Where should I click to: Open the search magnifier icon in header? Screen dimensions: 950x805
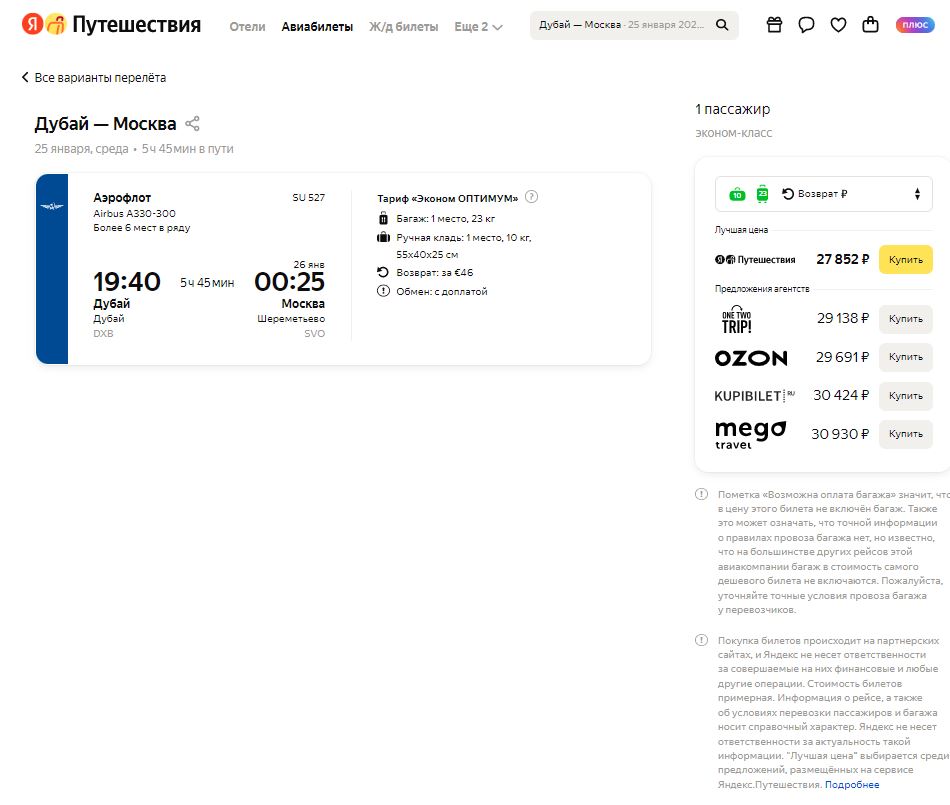click(722, 25)
